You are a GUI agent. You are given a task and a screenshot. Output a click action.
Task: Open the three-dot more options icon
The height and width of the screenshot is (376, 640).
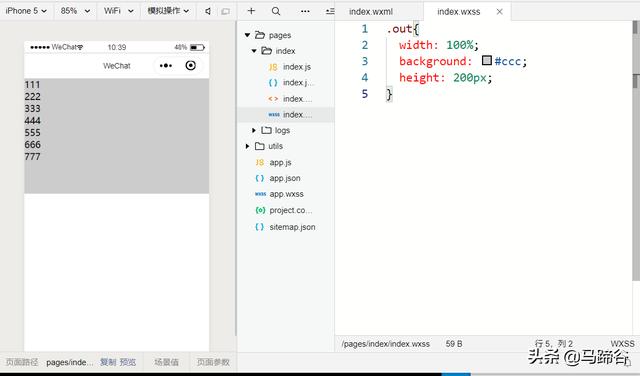(305, 11)
